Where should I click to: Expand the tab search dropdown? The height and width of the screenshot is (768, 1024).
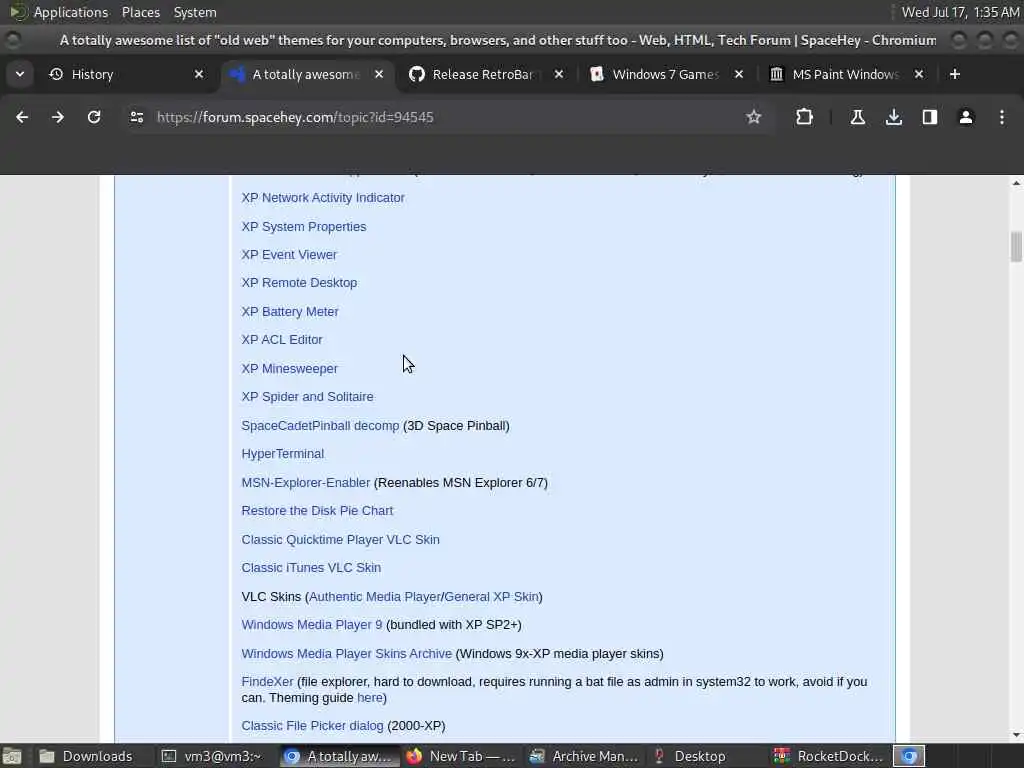(20, 74)
